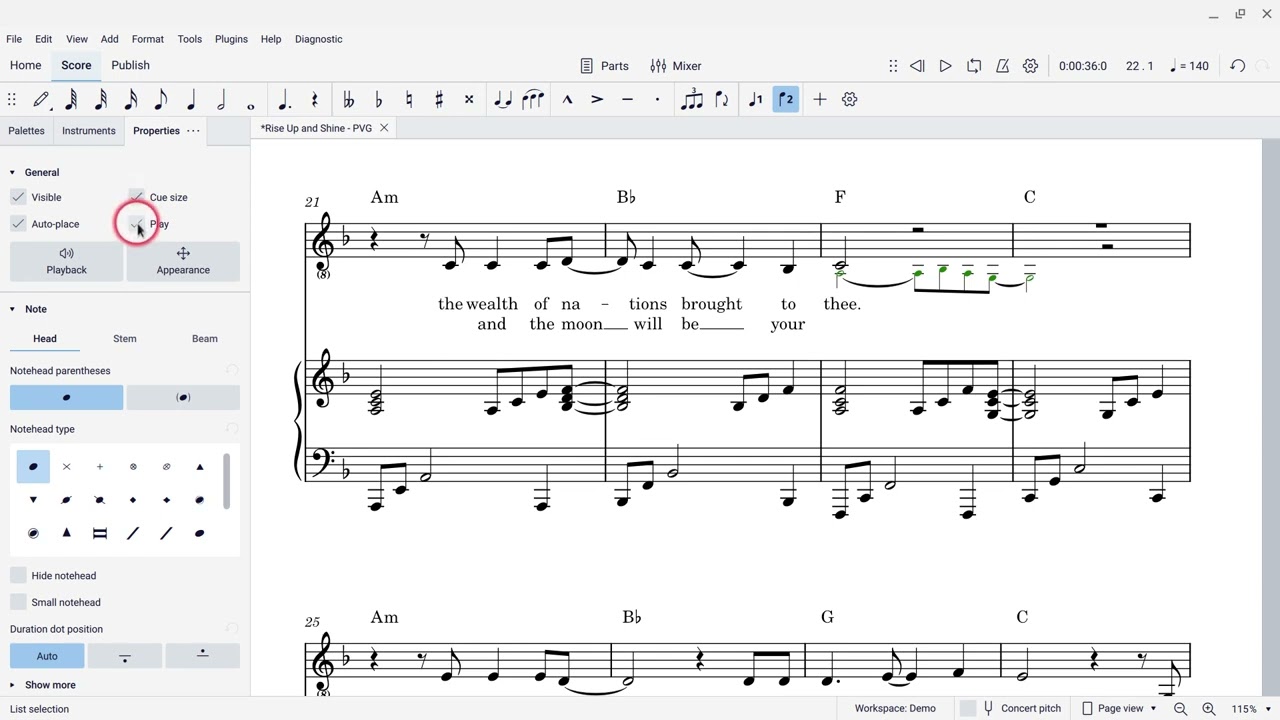Select the 32nd note duration
The width and height of the screenshot is (1280, 720).
point(101,99)
